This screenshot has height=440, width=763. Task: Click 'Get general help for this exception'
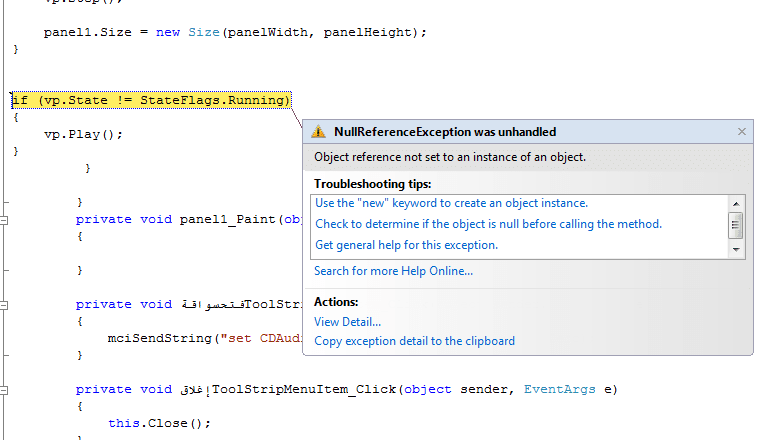pyautogui.click(x=406, y=245)
